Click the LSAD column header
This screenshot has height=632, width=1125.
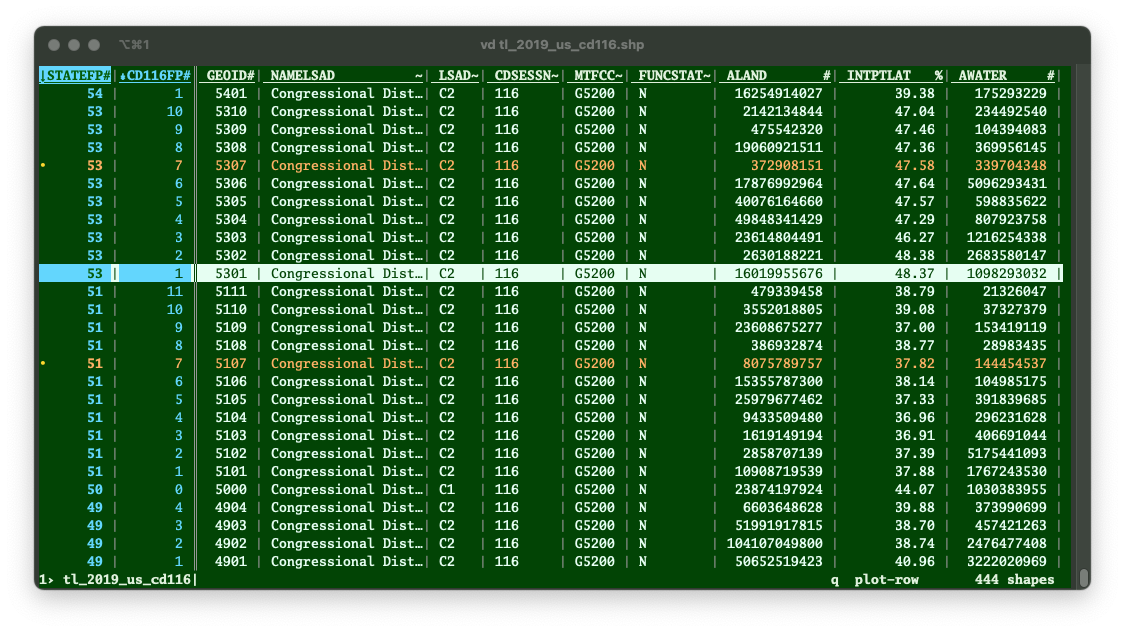(x=454, y=75)
